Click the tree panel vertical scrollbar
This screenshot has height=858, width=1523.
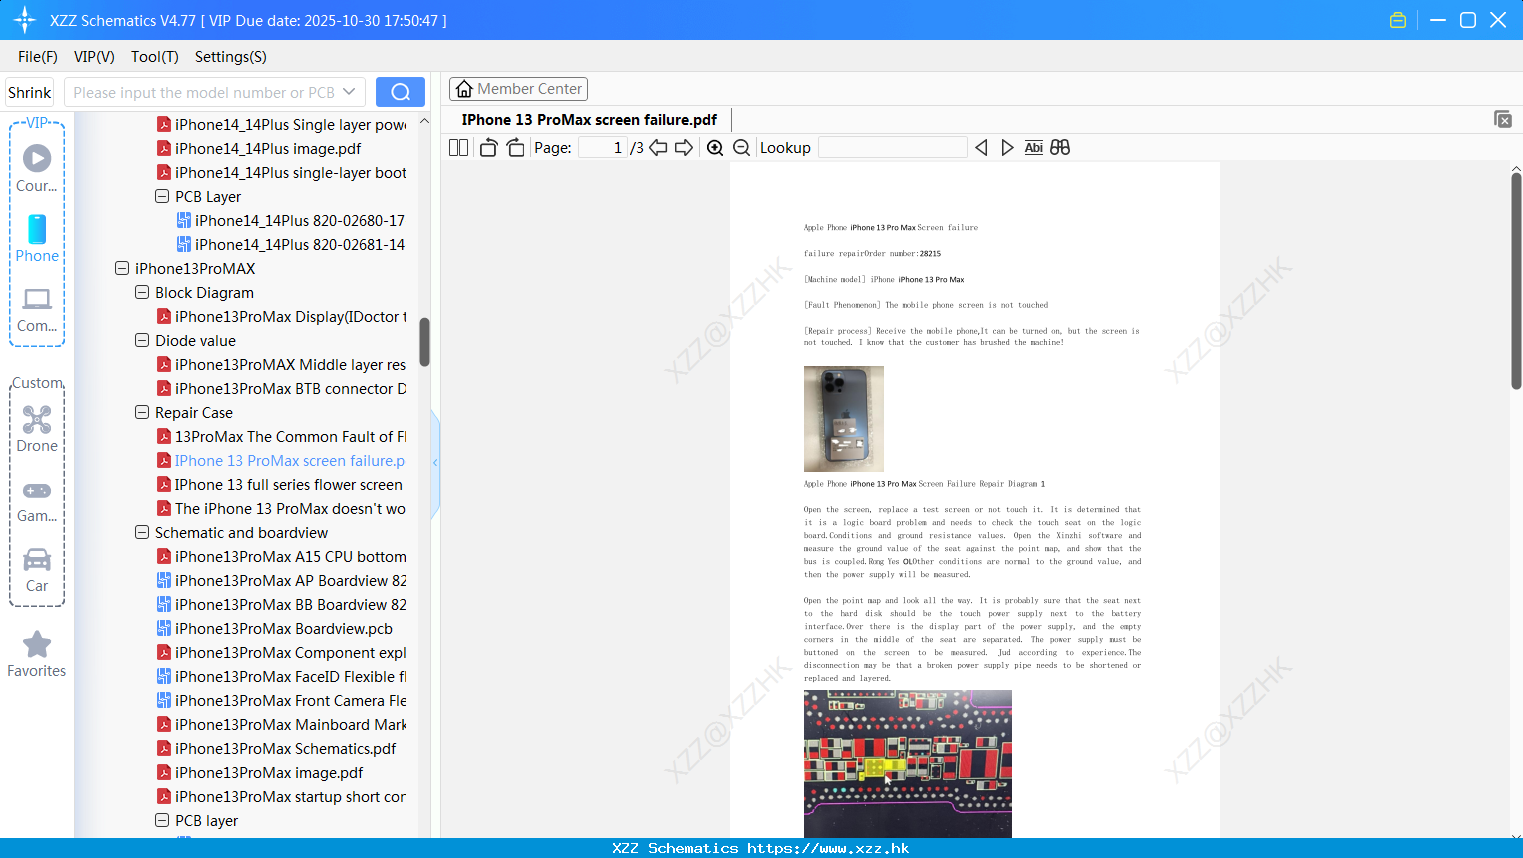click(424, 342)
